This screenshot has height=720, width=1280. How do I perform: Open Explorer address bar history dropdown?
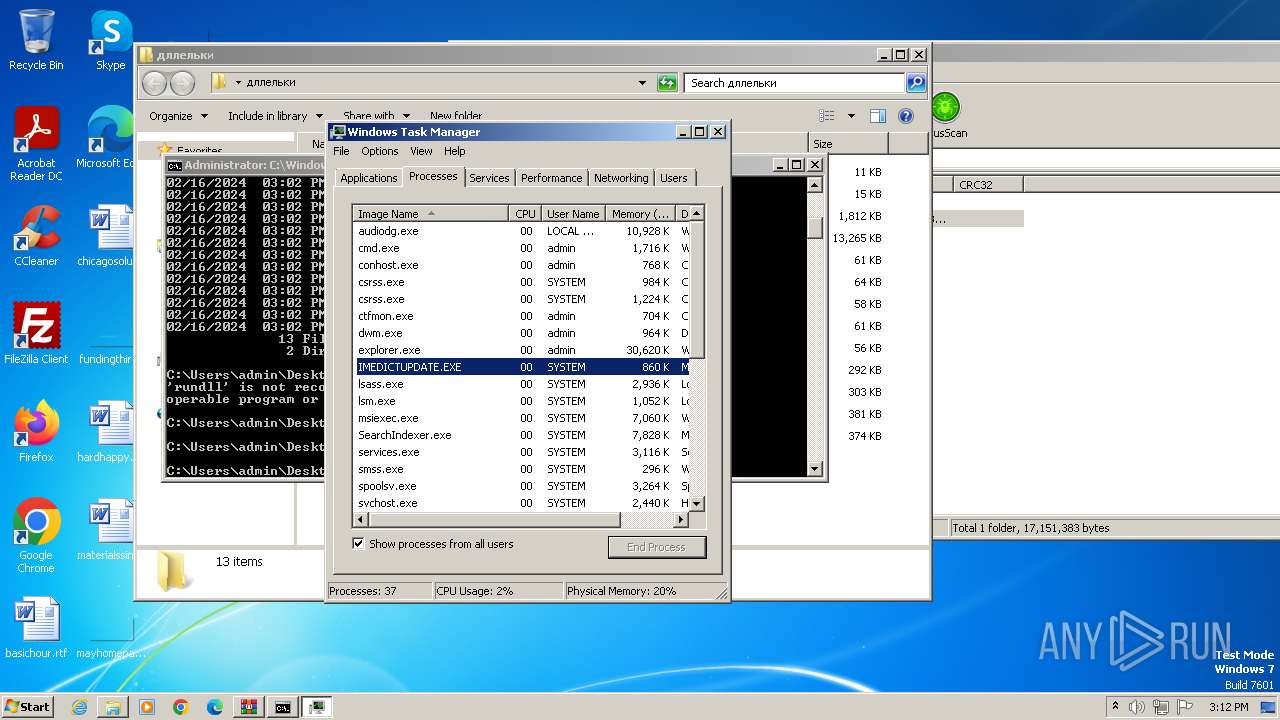642,83
